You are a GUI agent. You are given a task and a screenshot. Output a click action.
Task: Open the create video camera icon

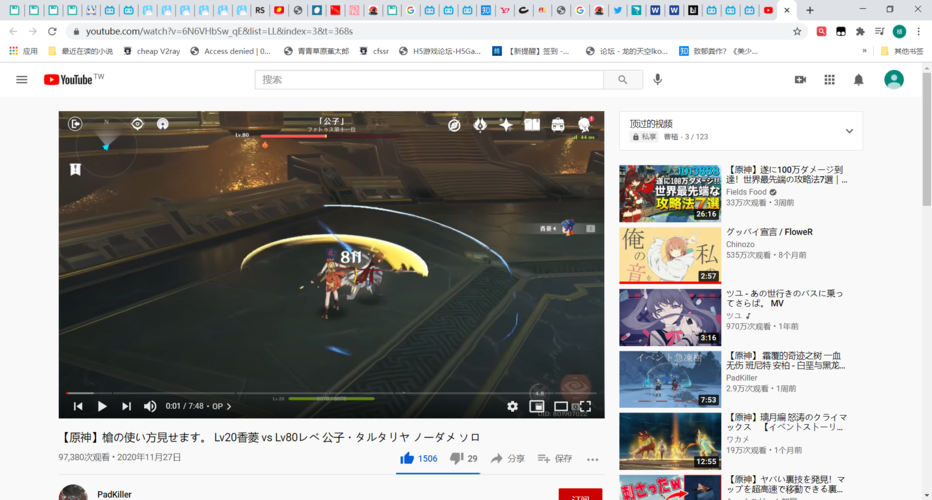coord(800,80)
